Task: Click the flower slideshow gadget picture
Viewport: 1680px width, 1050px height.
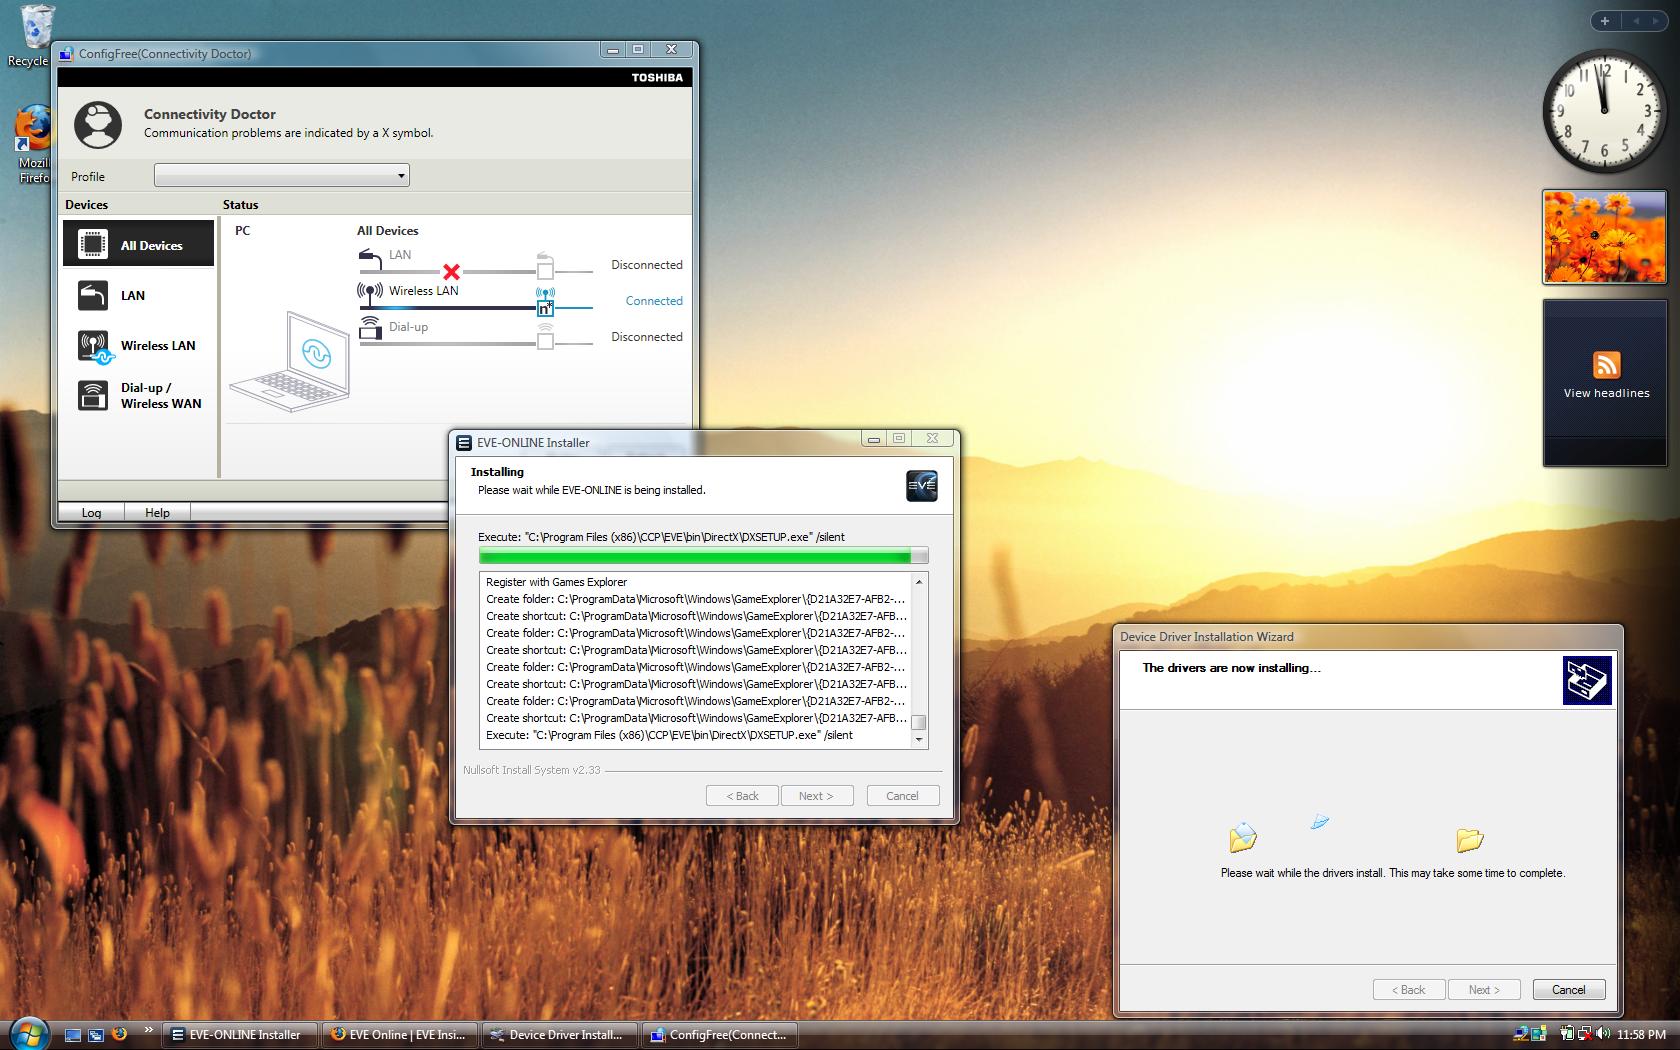Action: [1604, 237]
